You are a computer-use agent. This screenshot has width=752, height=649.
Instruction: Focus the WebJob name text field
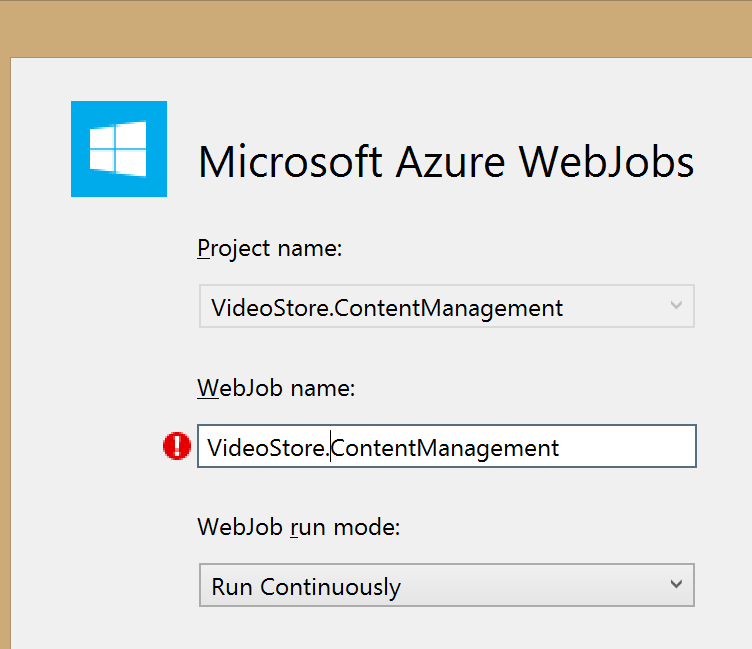pos(446,446)
